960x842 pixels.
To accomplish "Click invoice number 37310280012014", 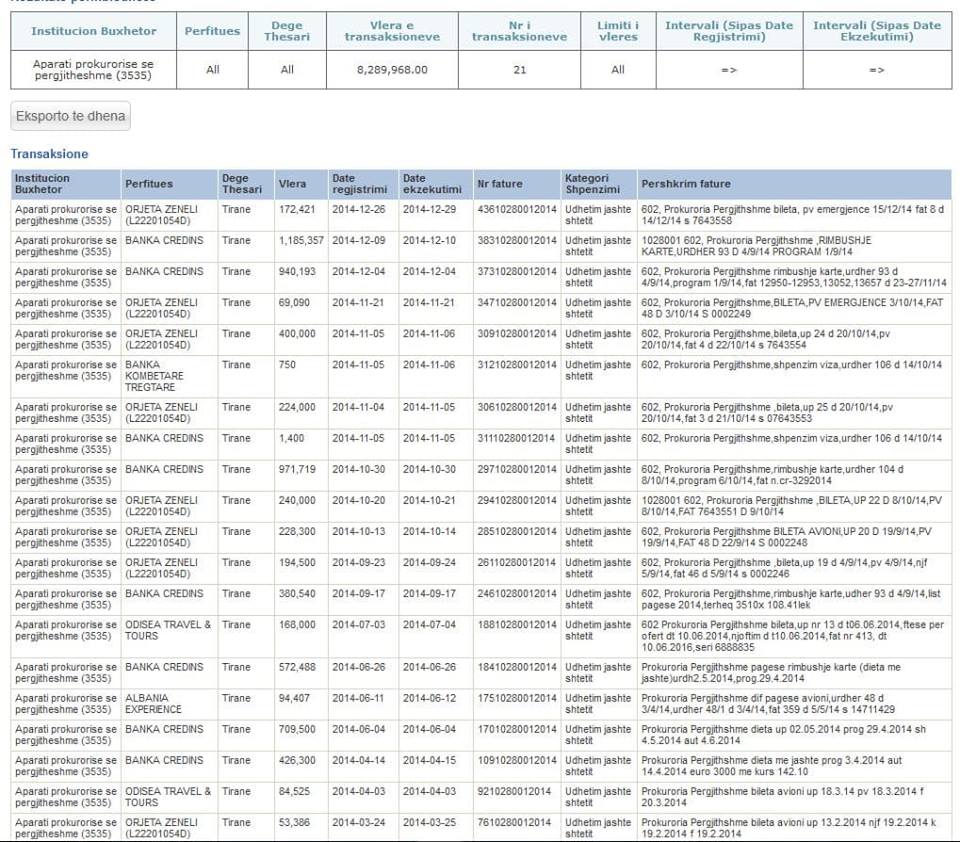I will pos(517,271).
